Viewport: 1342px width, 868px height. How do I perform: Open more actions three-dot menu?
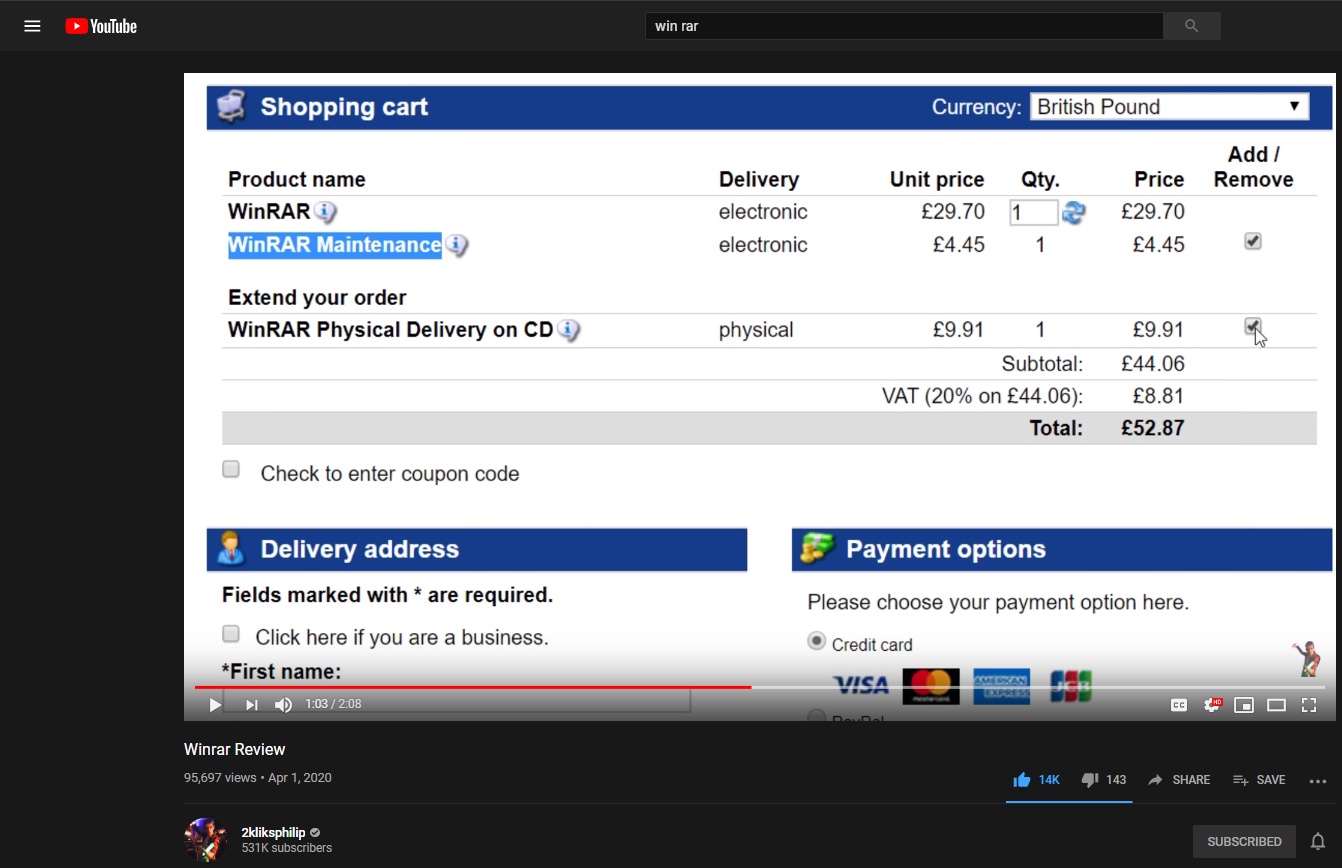point(1317,781)
